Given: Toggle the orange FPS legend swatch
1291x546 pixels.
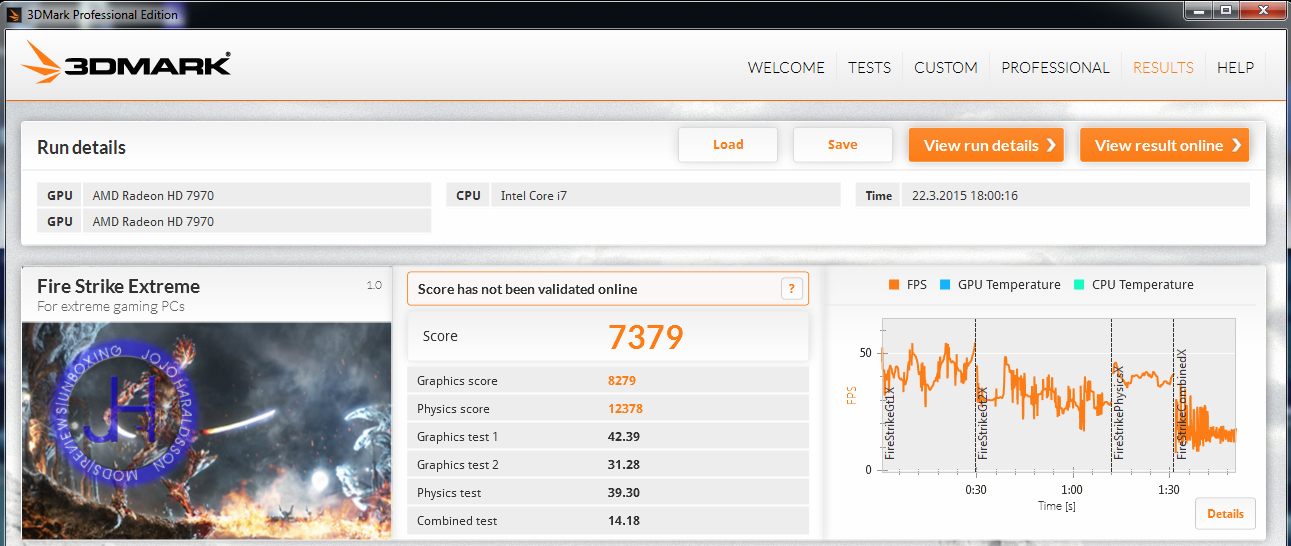Looking at the screenshot, I should coord(894,285).
